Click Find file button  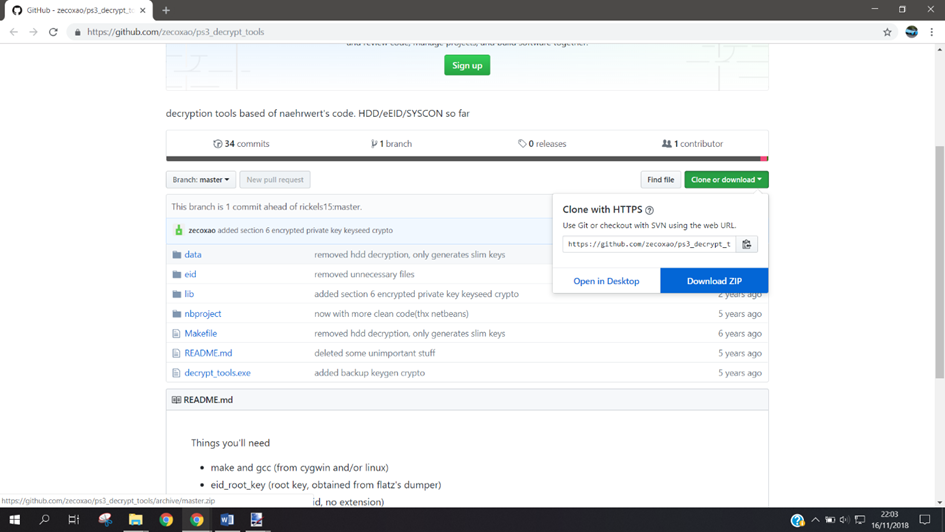coord(661,180)
